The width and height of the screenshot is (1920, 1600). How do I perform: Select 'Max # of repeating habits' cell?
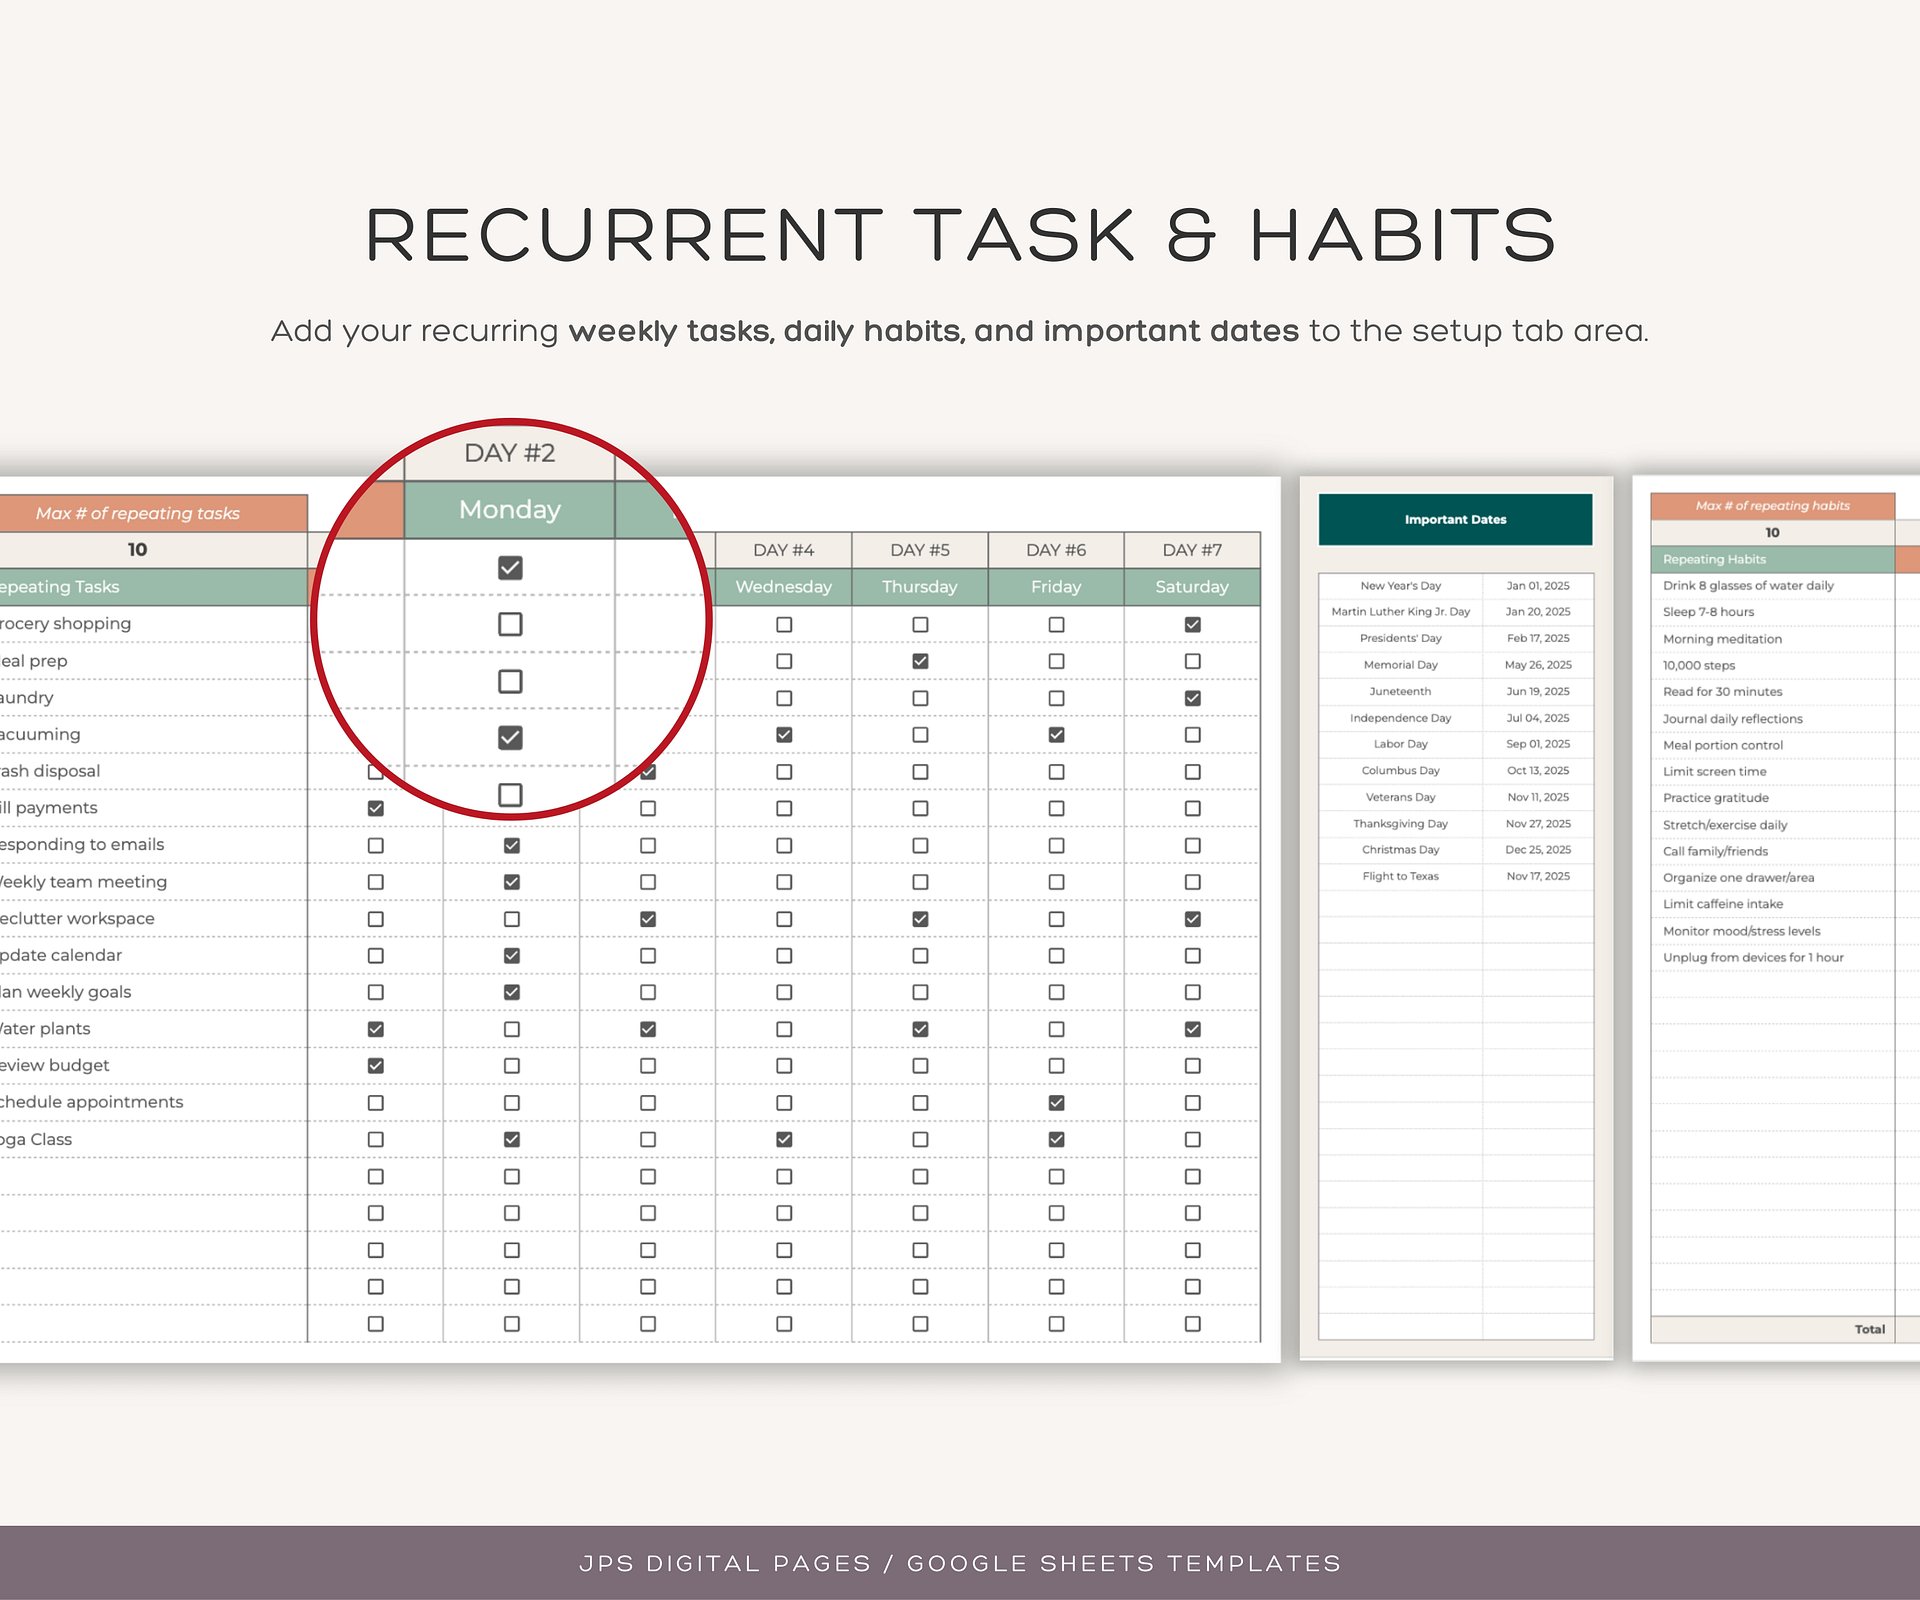coord(1772,506)
